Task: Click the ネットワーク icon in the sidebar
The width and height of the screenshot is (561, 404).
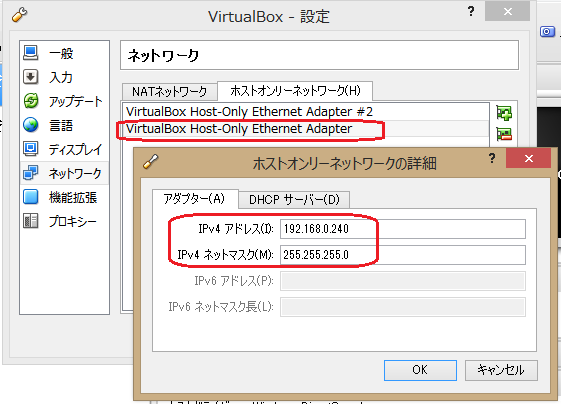Action: point(30,172)
